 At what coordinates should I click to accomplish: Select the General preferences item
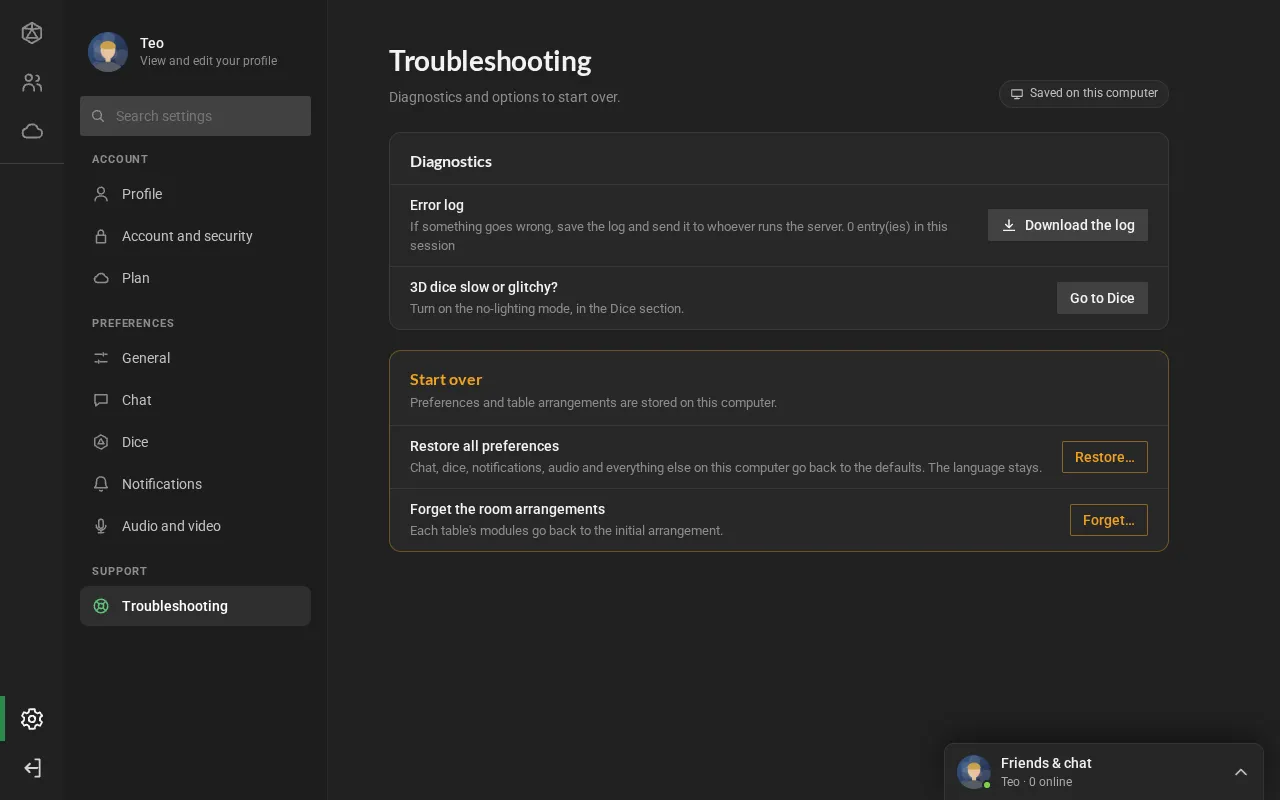[195, 358]
